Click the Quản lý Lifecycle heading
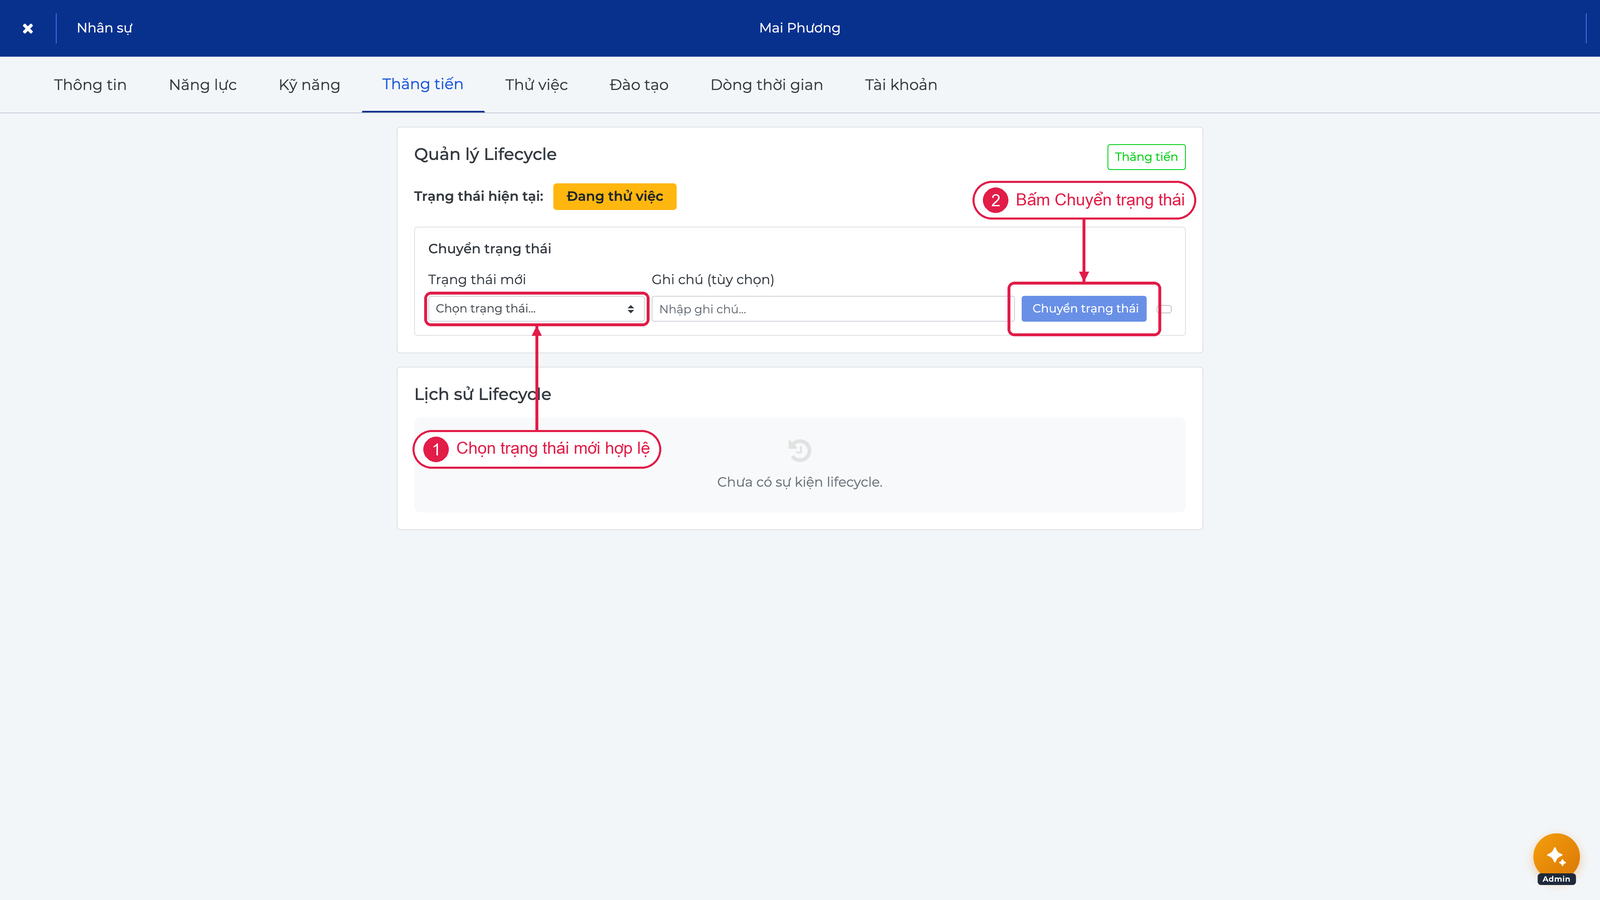Screen dimensions: 1600x900 coord(485,154)
